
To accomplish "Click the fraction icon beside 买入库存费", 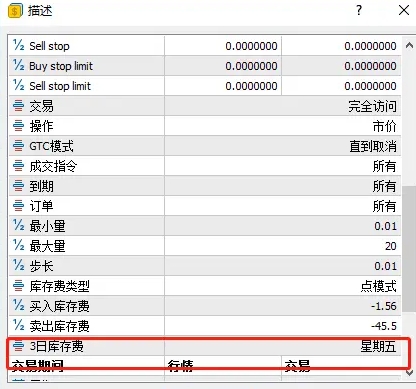I will (19, 305).
